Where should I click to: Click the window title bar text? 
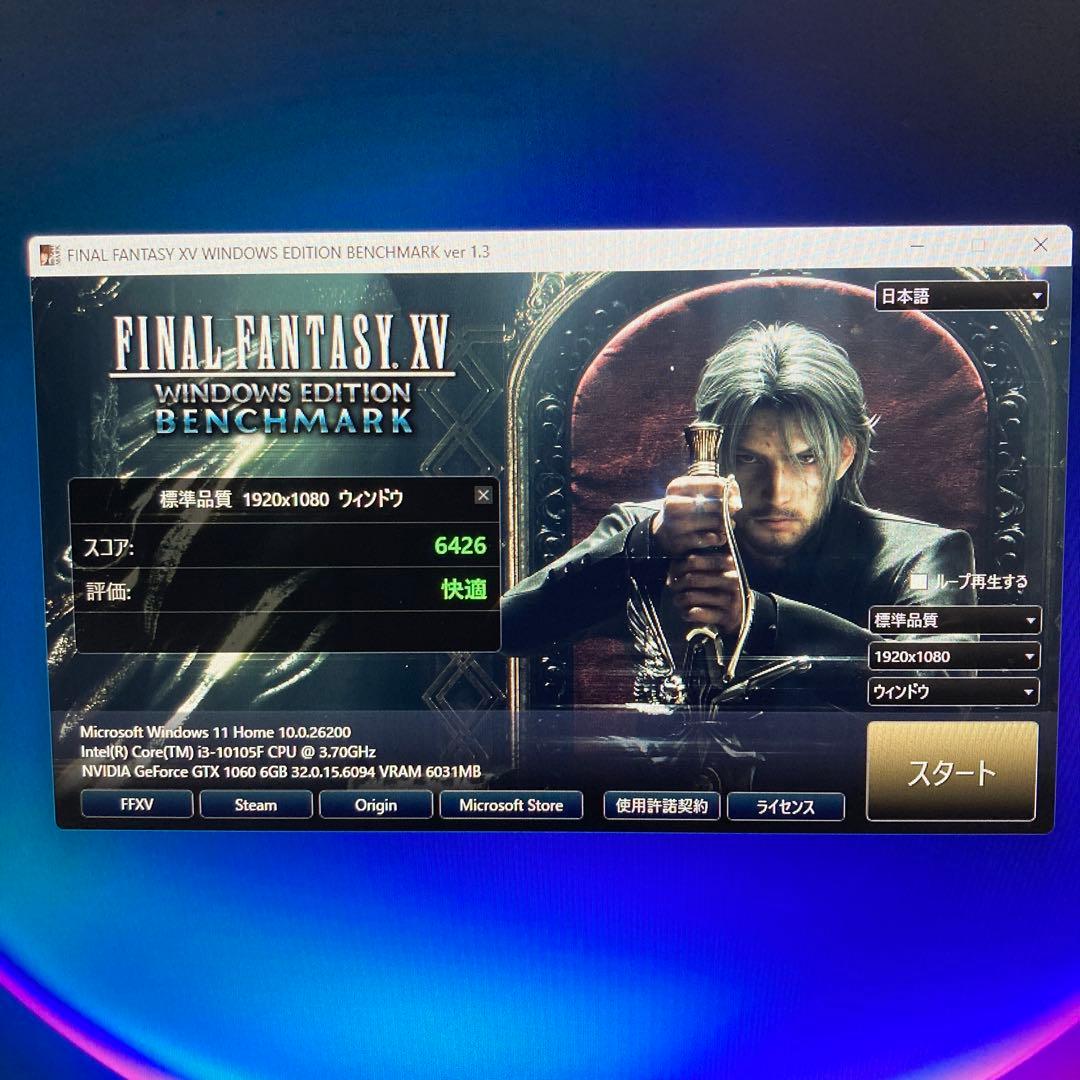tap(278, 252)
